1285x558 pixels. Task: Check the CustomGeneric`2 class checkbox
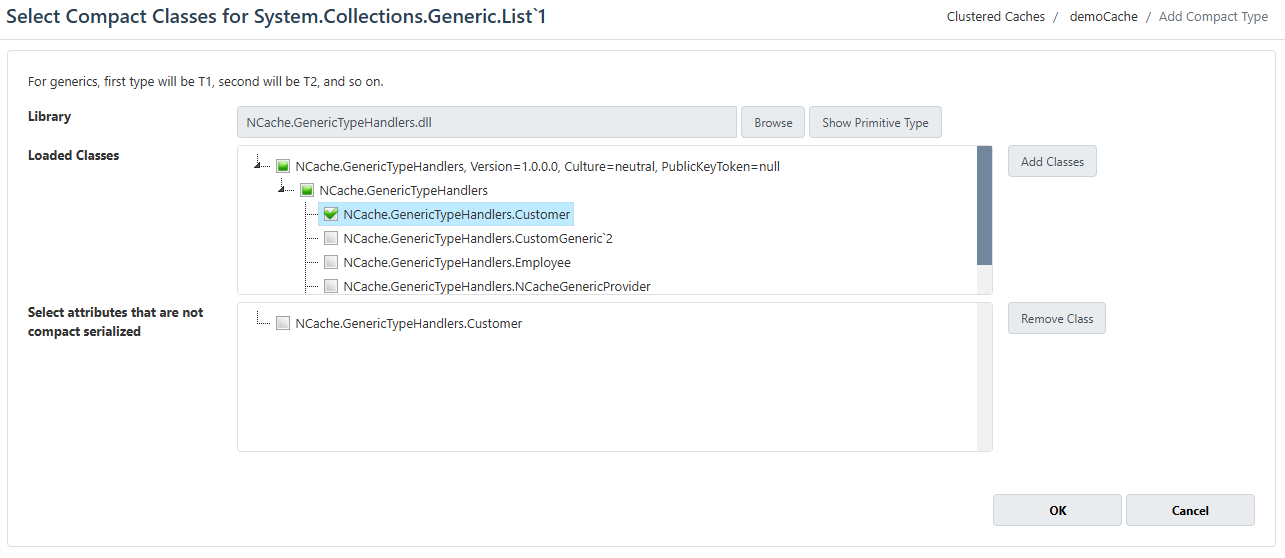tap(331, 238)
